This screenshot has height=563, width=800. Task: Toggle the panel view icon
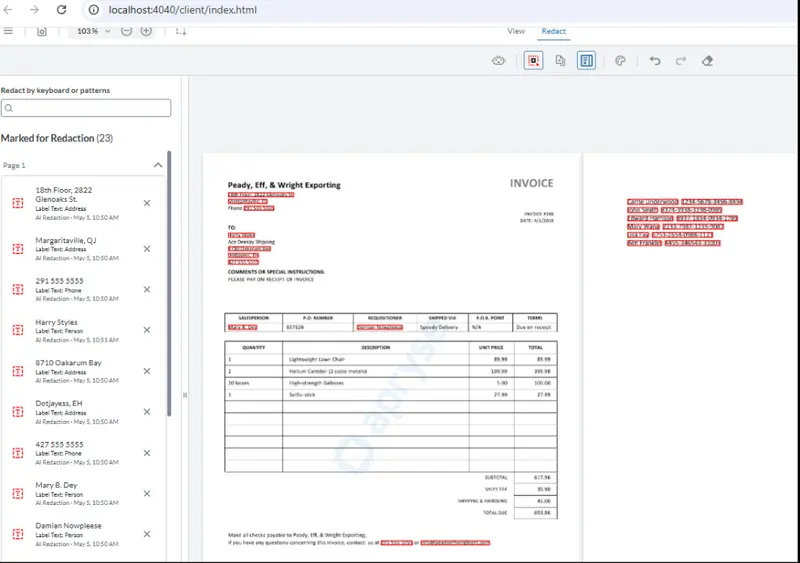42,31
